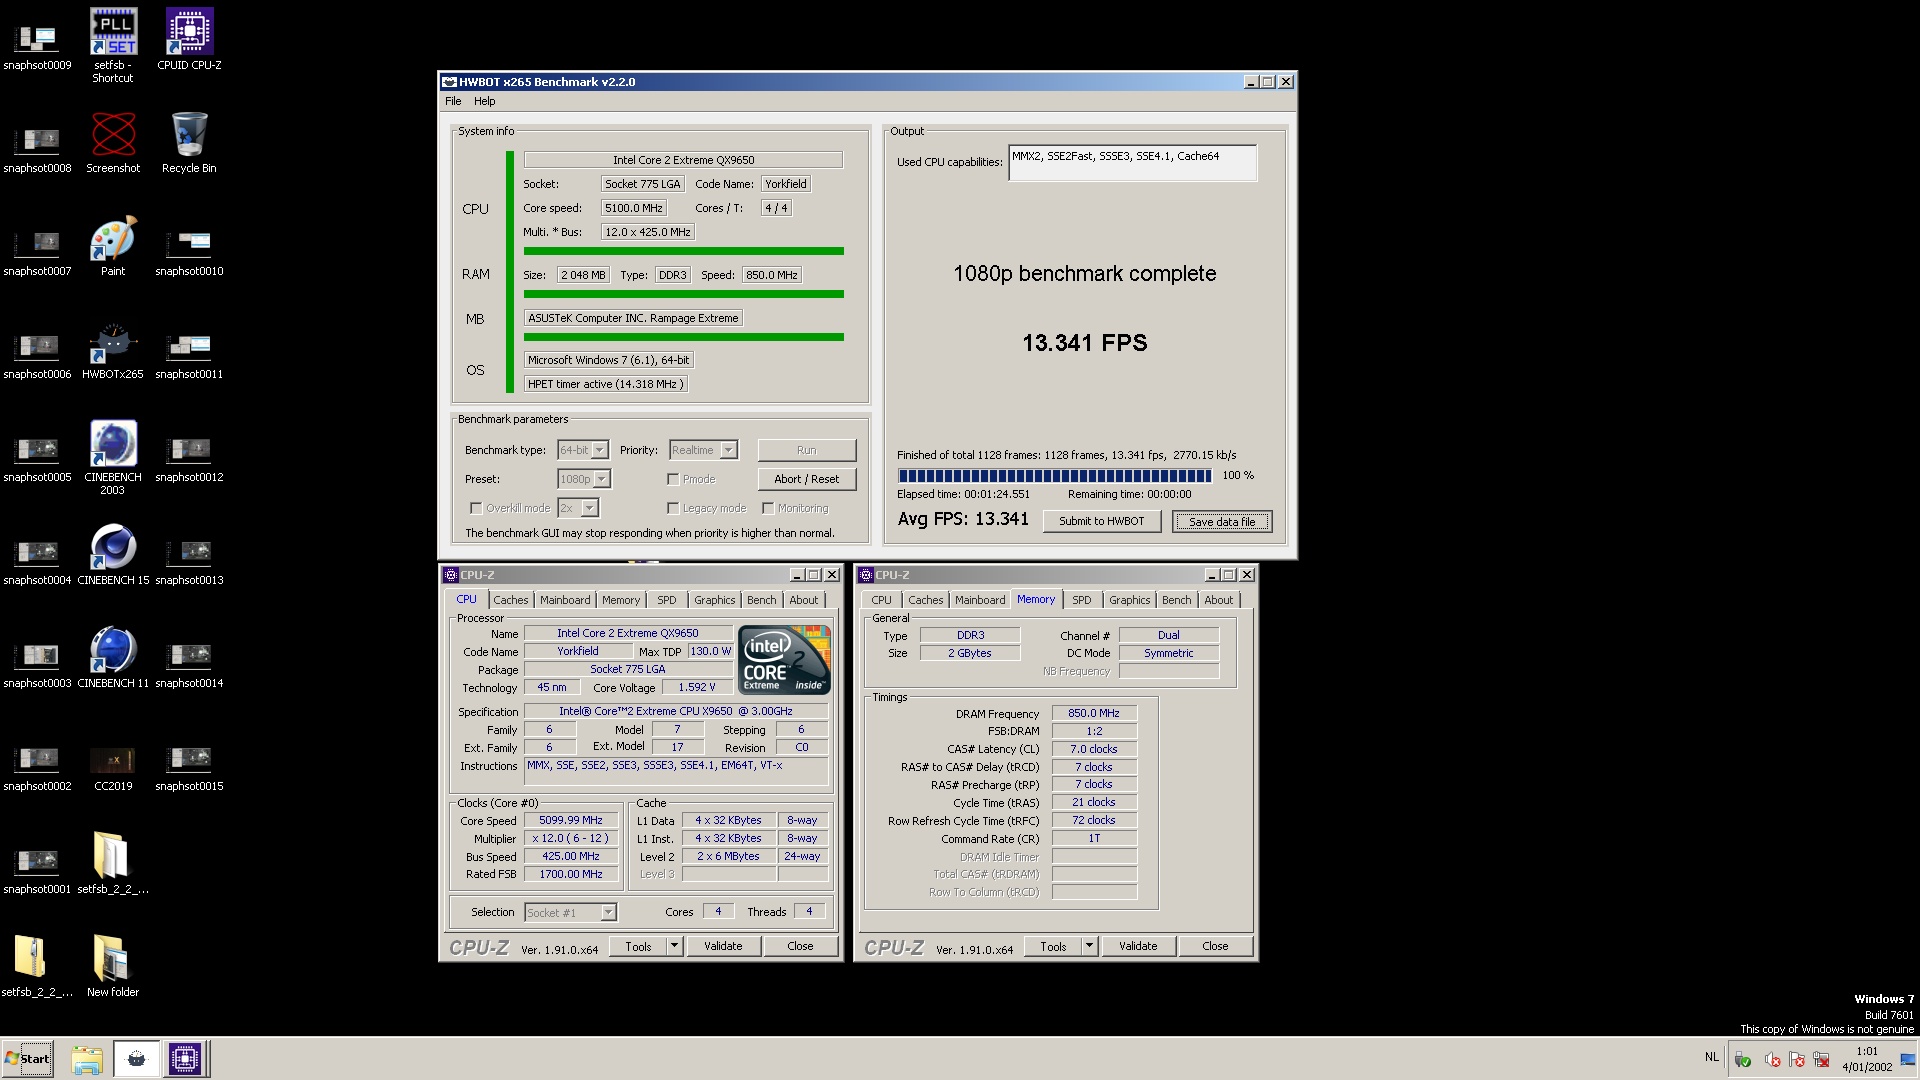The image size is (1920, 1080).
Task: Open CINEBENCH 2003 desktop shortcut
Action: (113, 458)
